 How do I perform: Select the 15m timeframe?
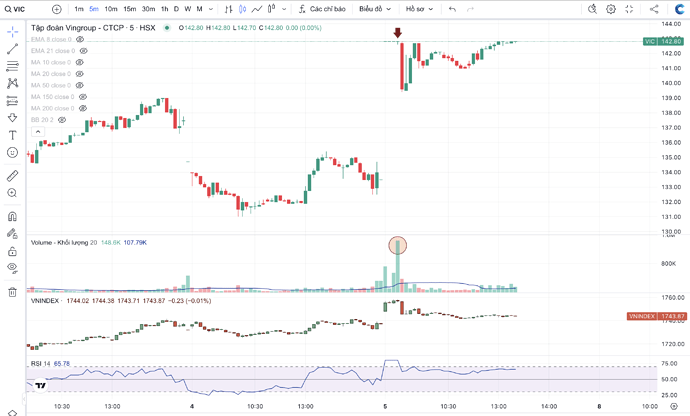pos(129,9)
